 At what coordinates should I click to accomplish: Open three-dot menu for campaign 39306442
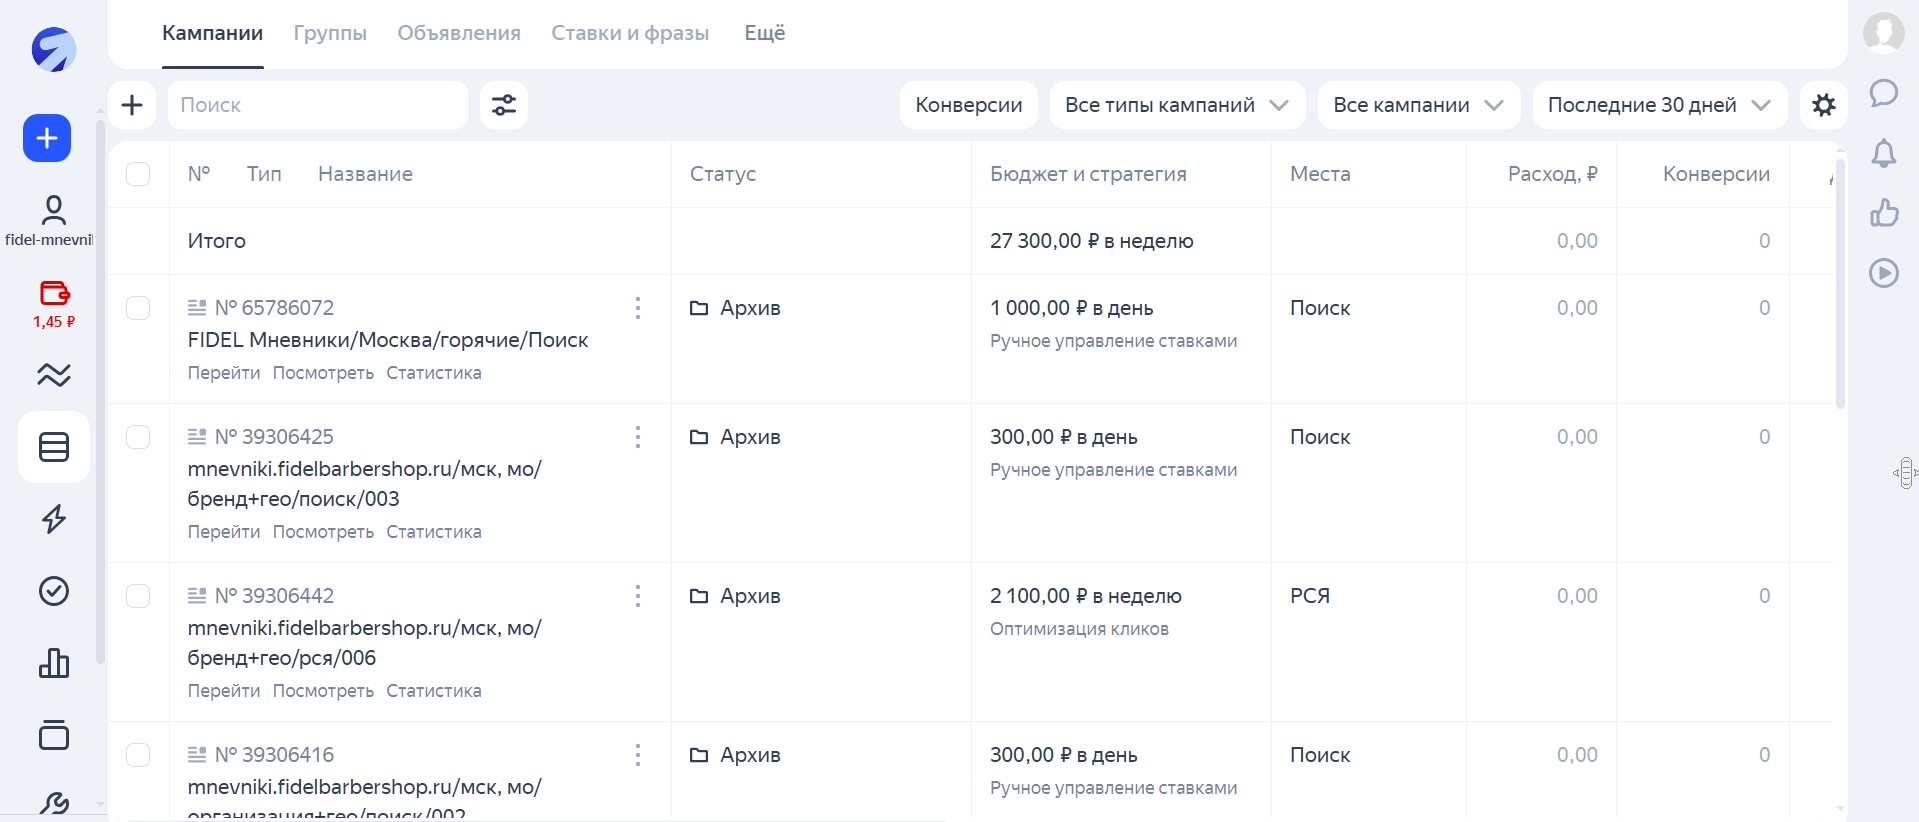[638, 596]
